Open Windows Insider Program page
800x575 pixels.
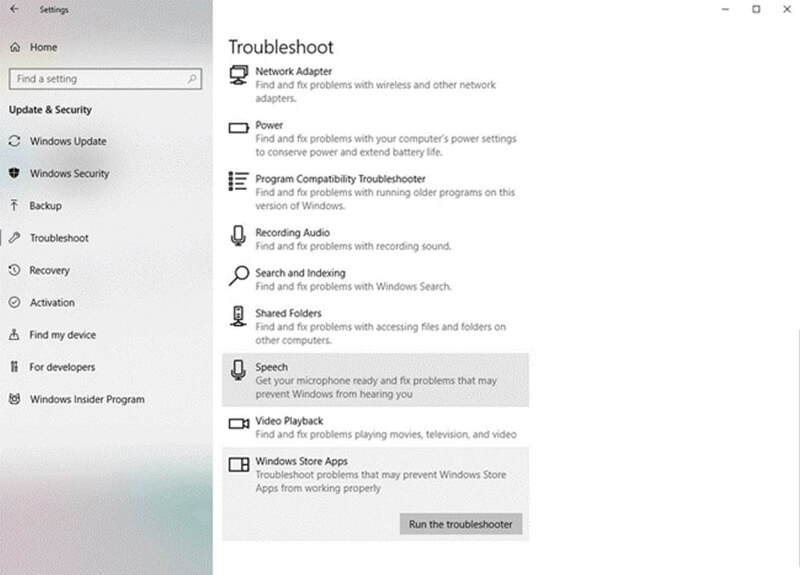(x=87, y=399)
